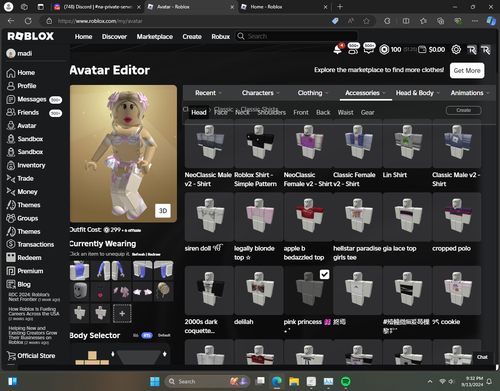Click the browser back arrow
The height and width of the screenshot is (391, 500).
11,21
